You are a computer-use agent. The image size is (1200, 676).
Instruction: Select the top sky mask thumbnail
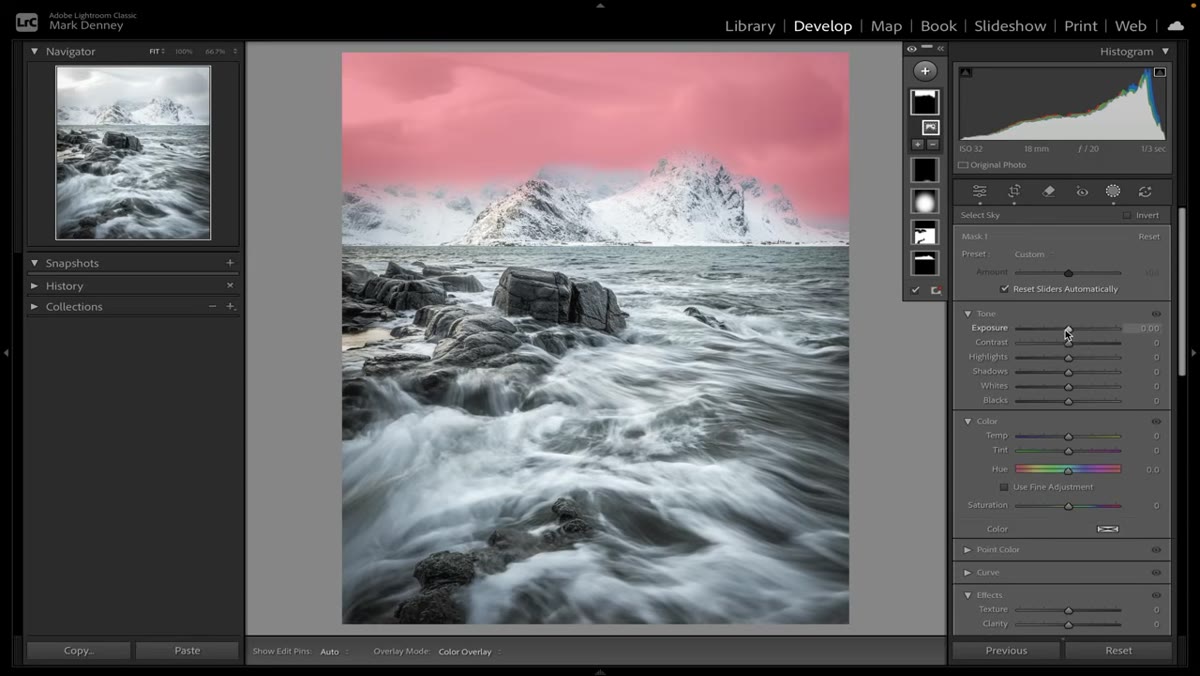coord(925,102)
